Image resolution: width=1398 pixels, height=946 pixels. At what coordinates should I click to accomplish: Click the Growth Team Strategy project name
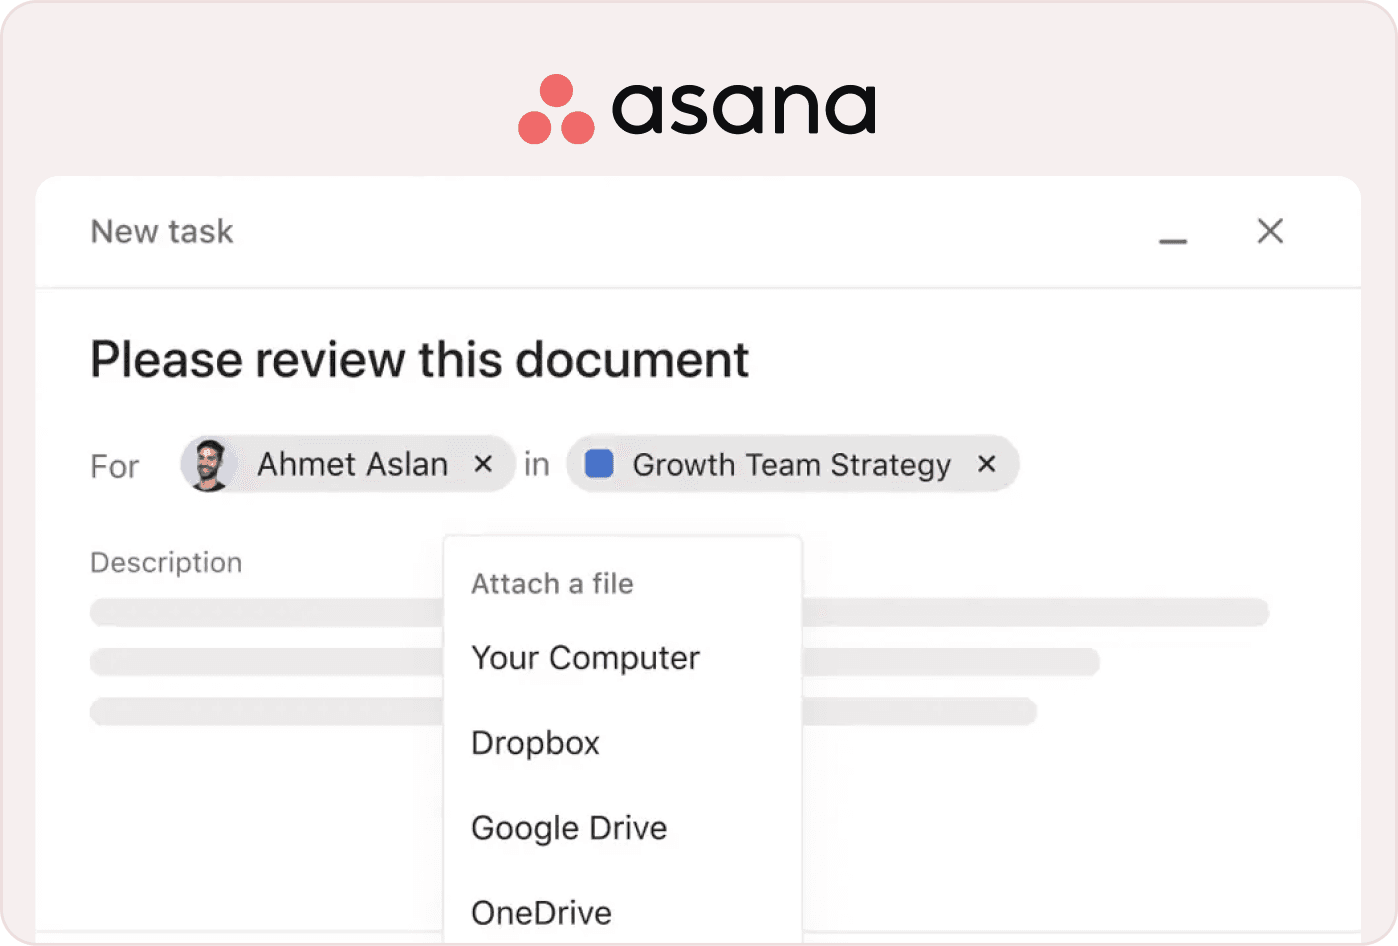tap(791, 465)
